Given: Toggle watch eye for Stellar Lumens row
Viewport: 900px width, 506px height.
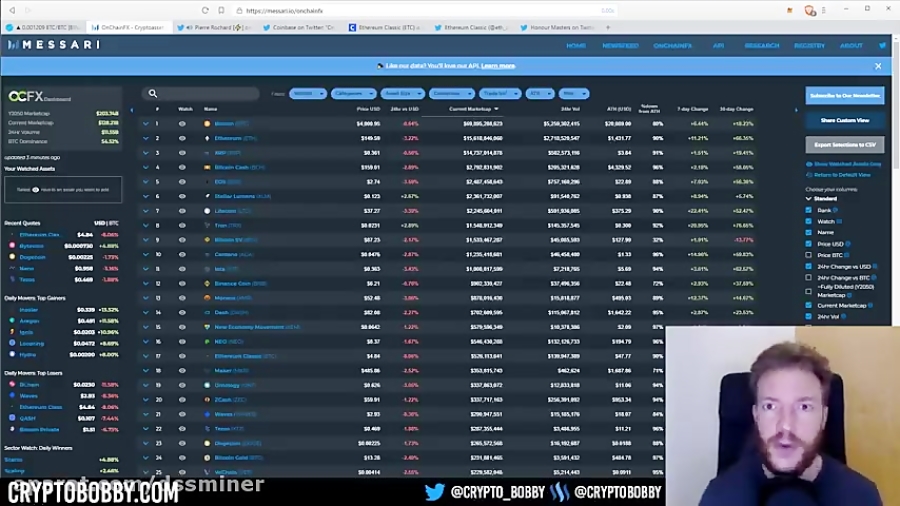Looking at the screenshot, I should pos(182,196).
